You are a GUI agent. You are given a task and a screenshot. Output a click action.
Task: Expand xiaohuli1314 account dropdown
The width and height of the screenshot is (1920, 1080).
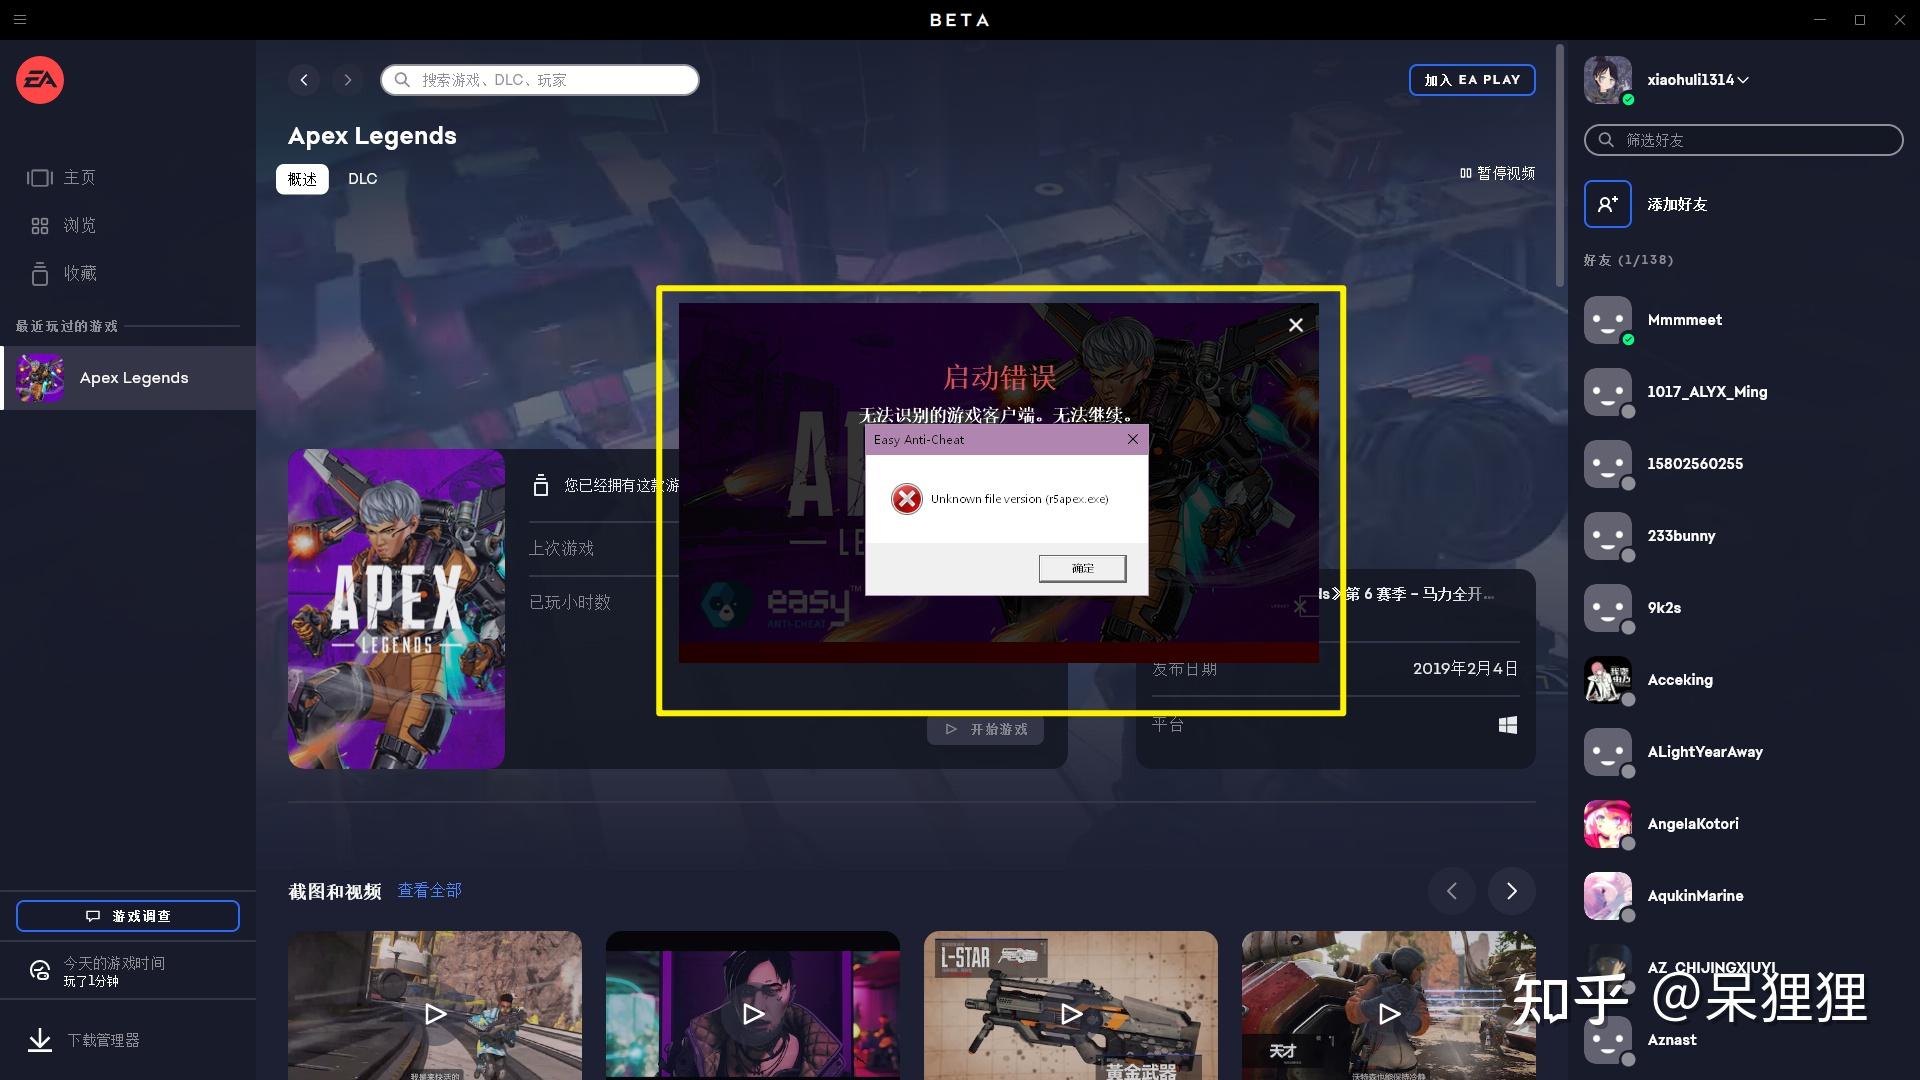coord(1742,80)
